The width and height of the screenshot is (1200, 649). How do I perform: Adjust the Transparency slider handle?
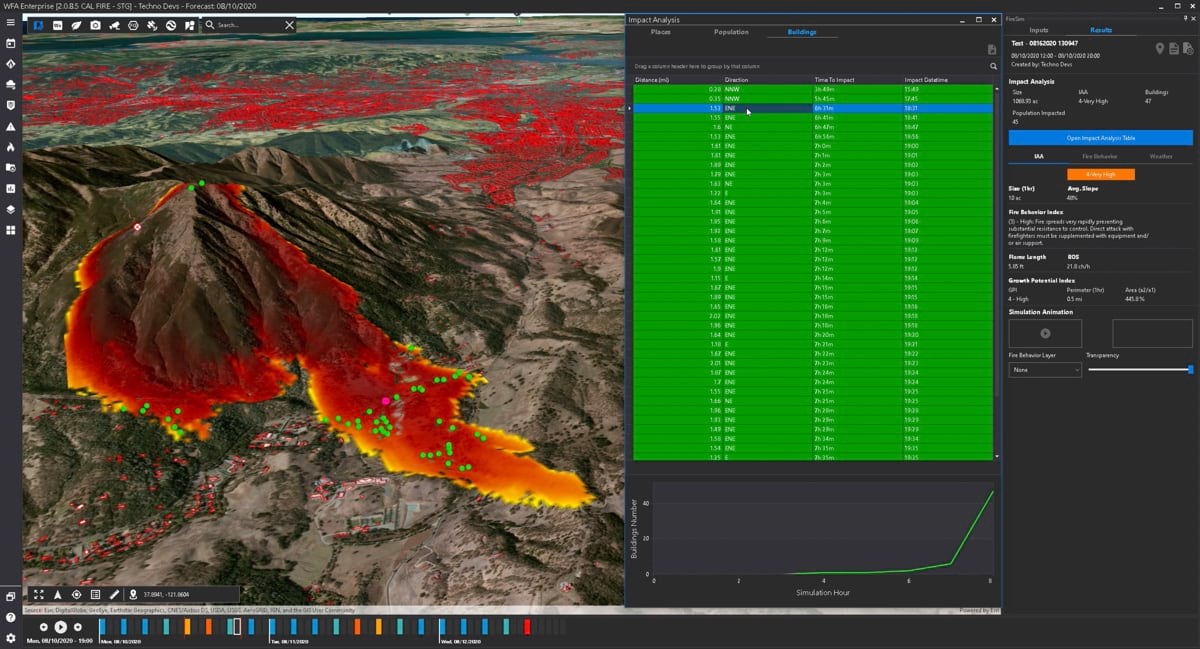click(x=1190, y=369)
